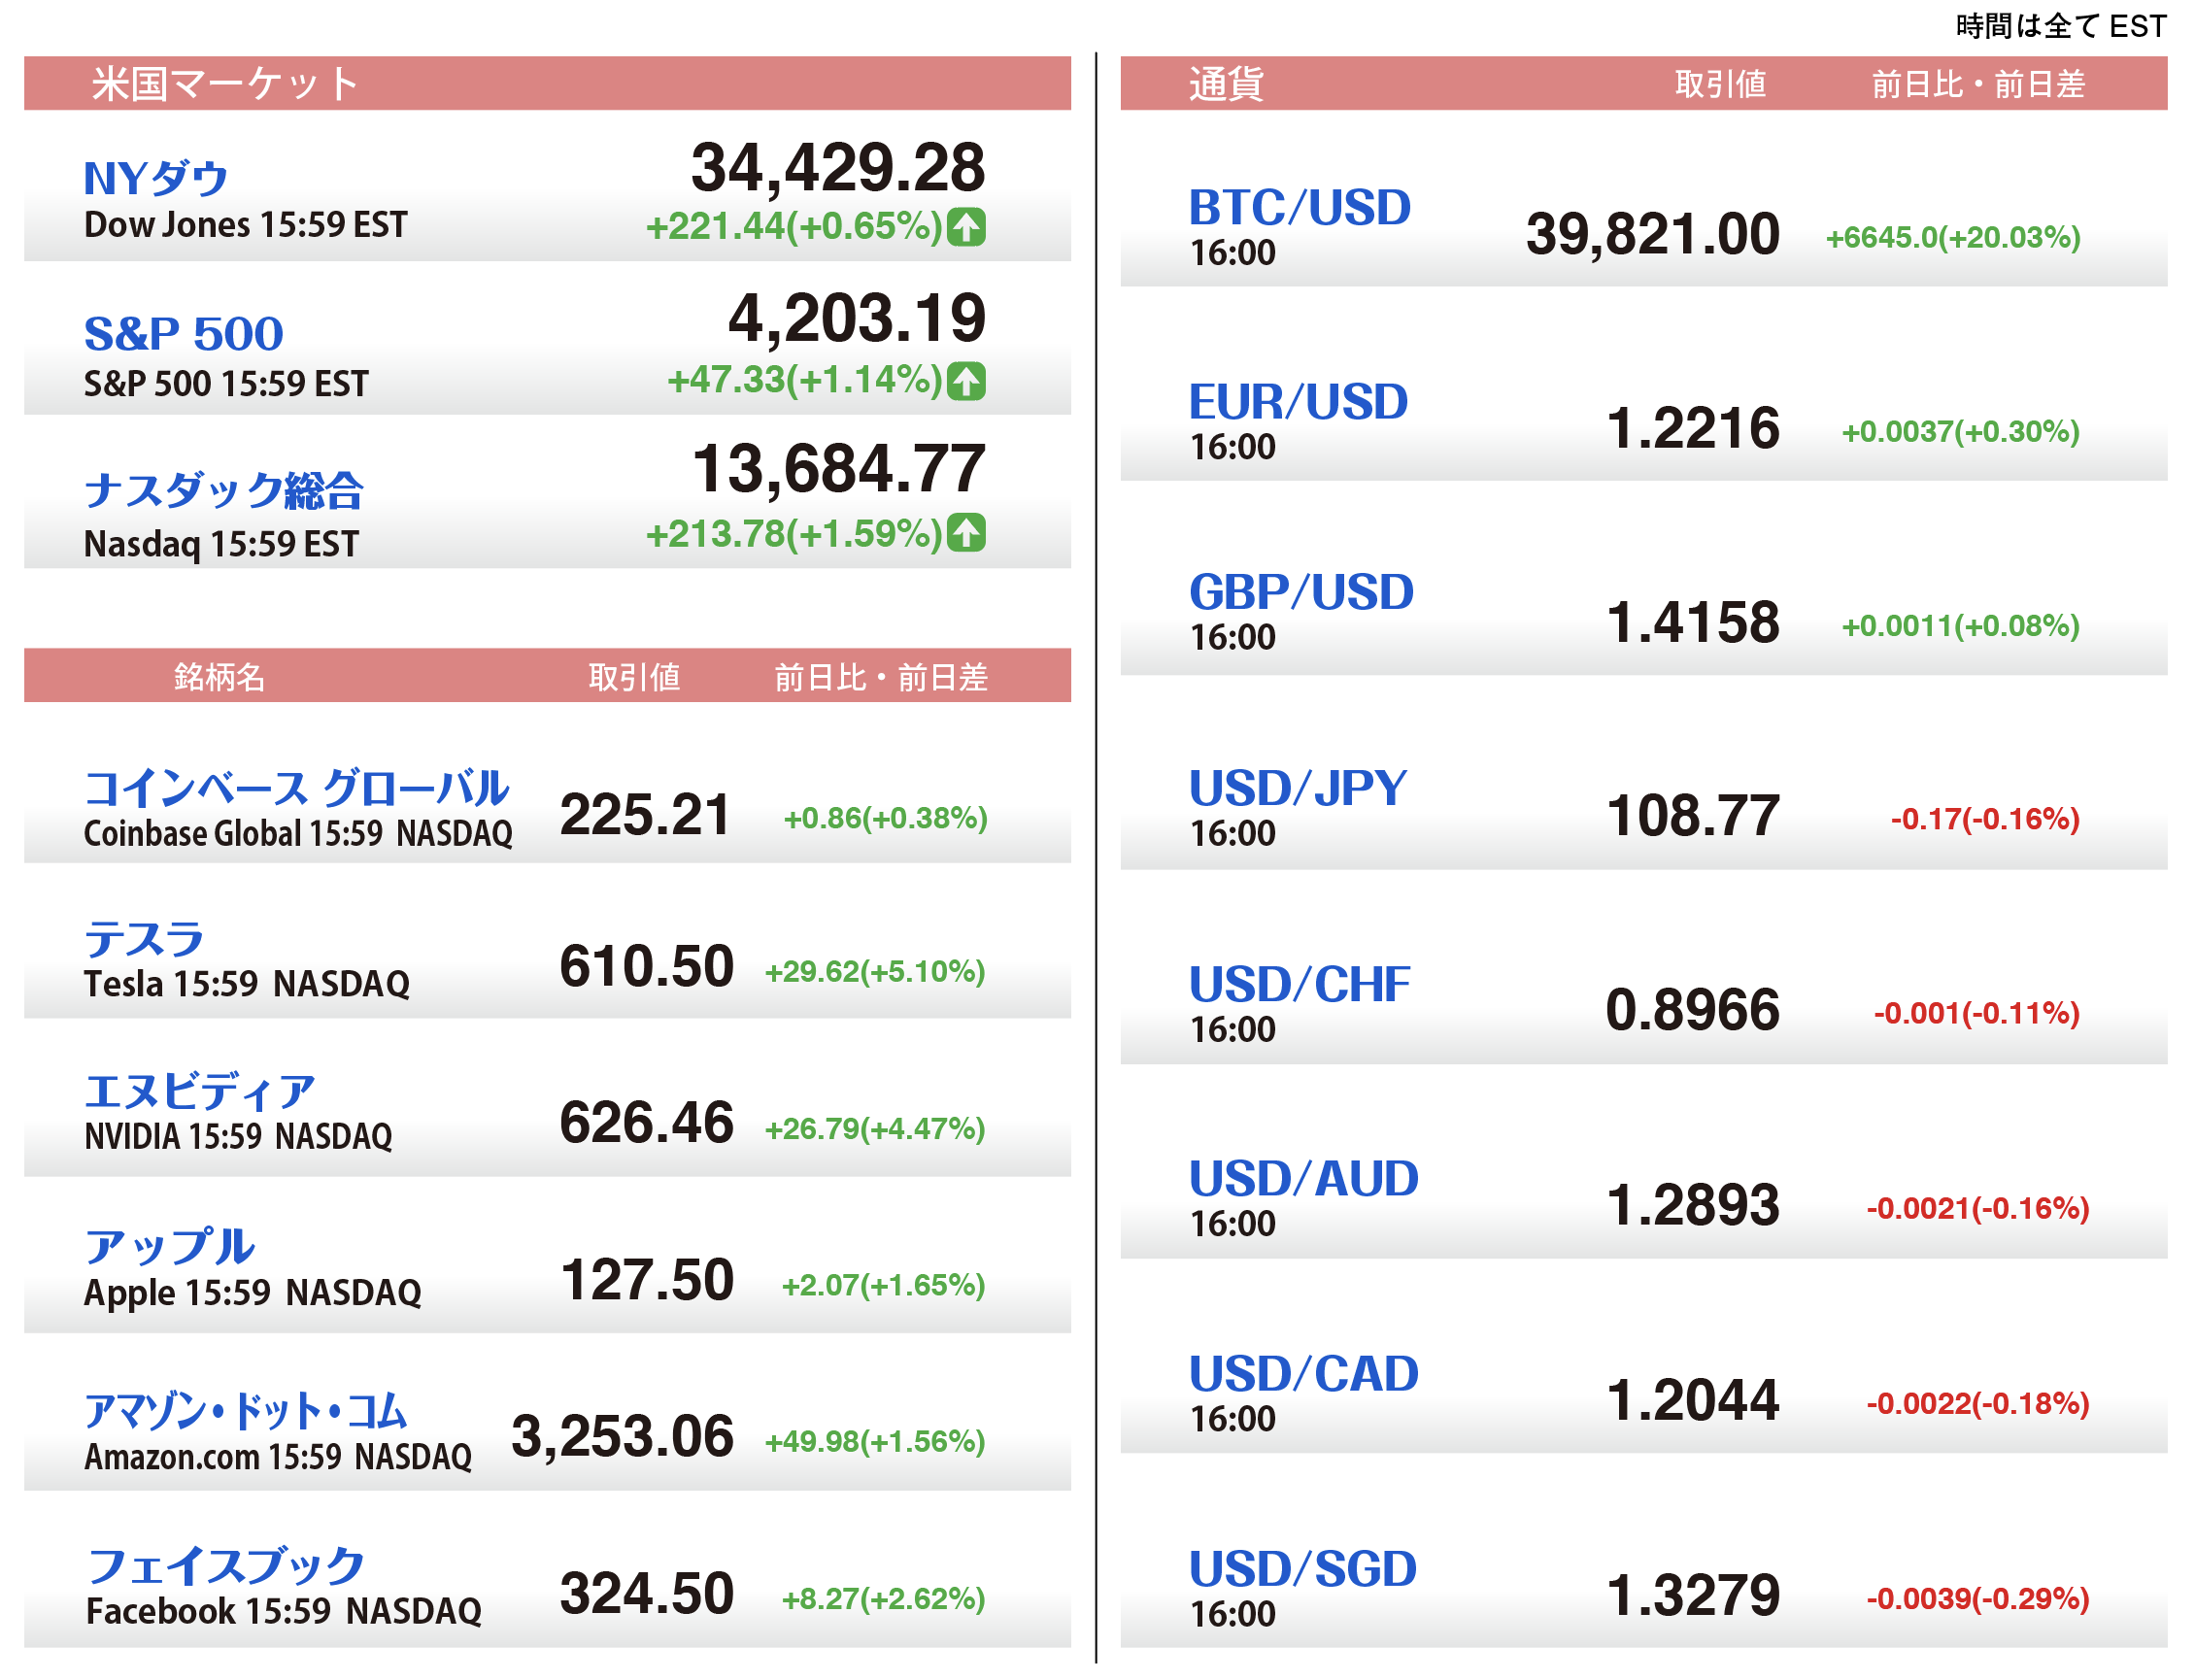Open the EUR/USD currency pair
This screenshot has width=2195, height=1680.
pyautogui.click(x=1299, y=402)
